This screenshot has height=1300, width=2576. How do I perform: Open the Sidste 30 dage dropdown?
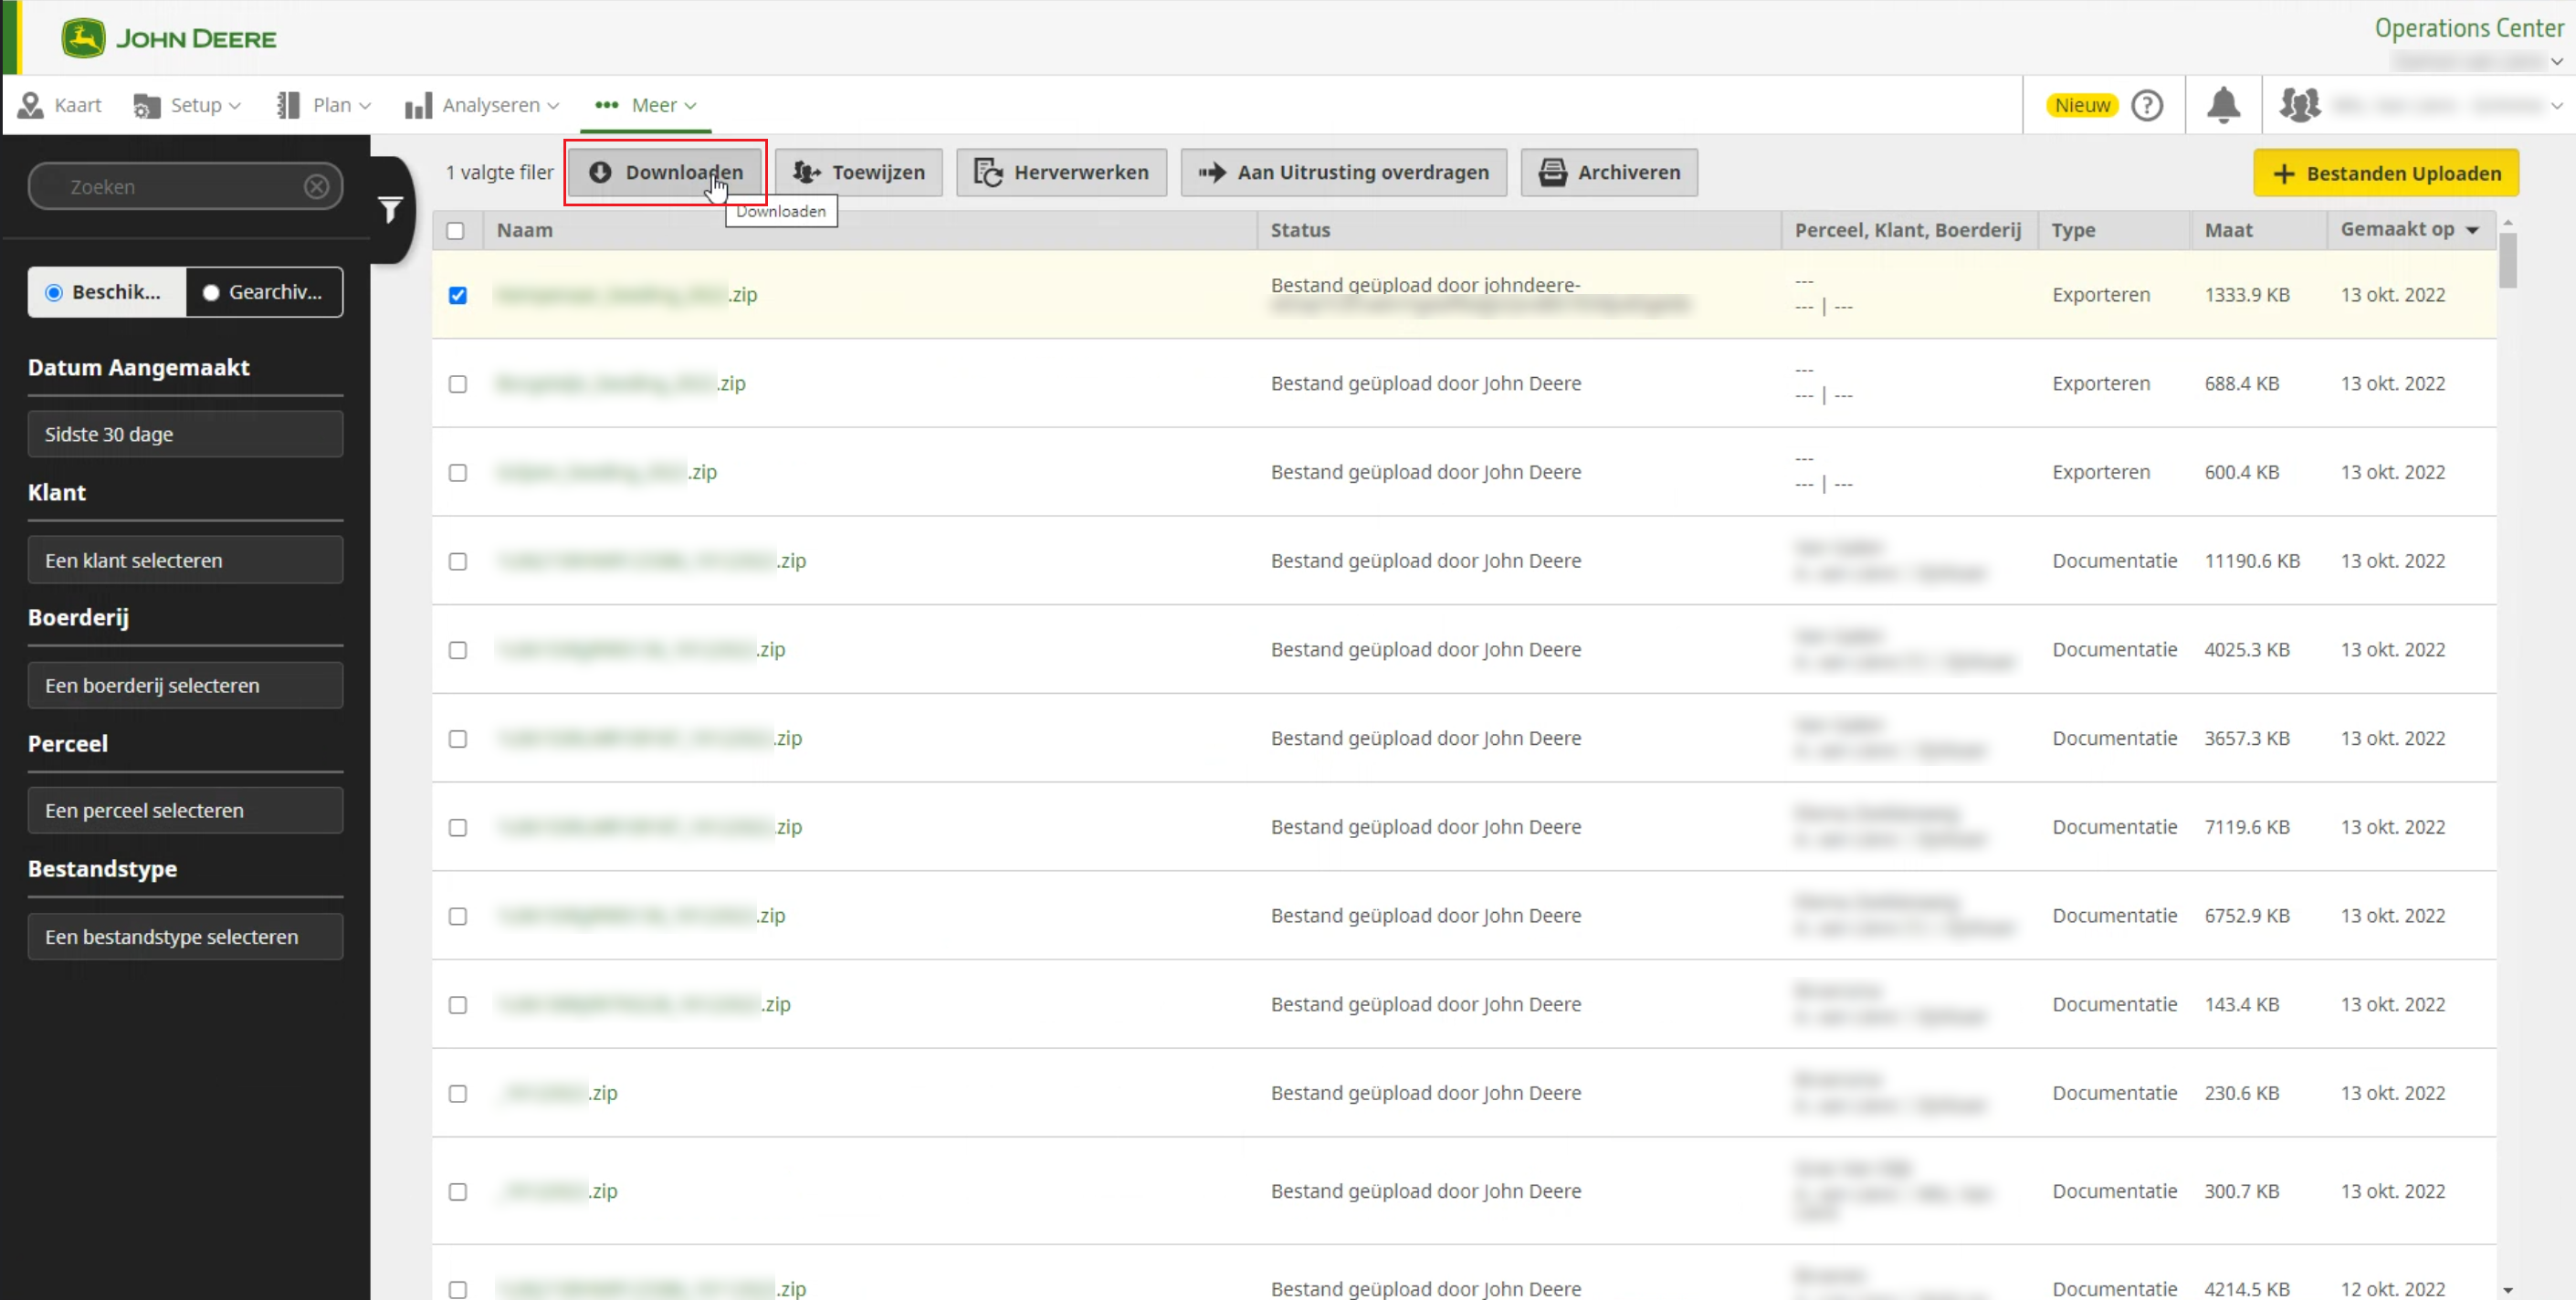coord(185,434)
